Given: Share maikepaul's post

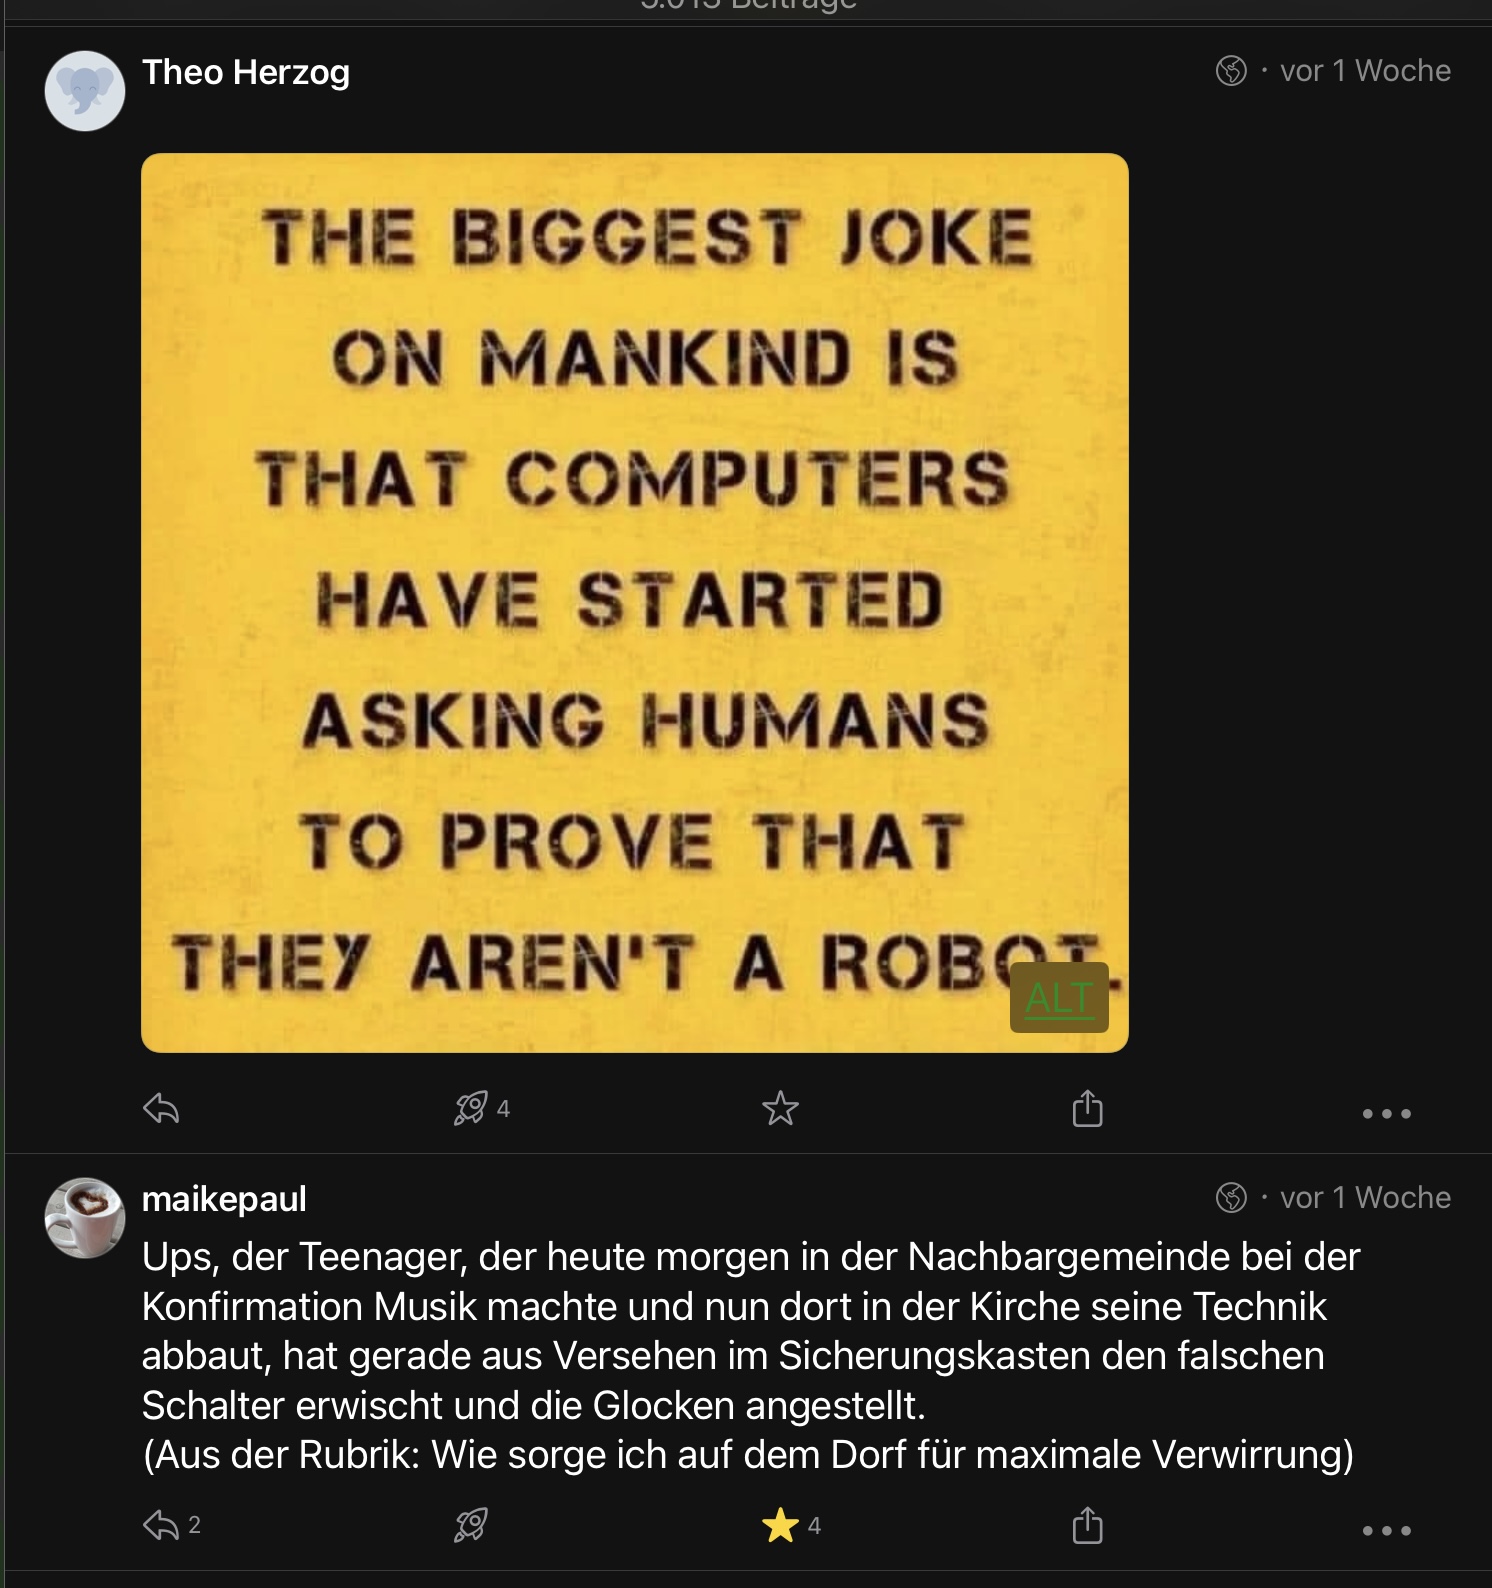Looking at the screenshot, I should click(1087, 1526).
